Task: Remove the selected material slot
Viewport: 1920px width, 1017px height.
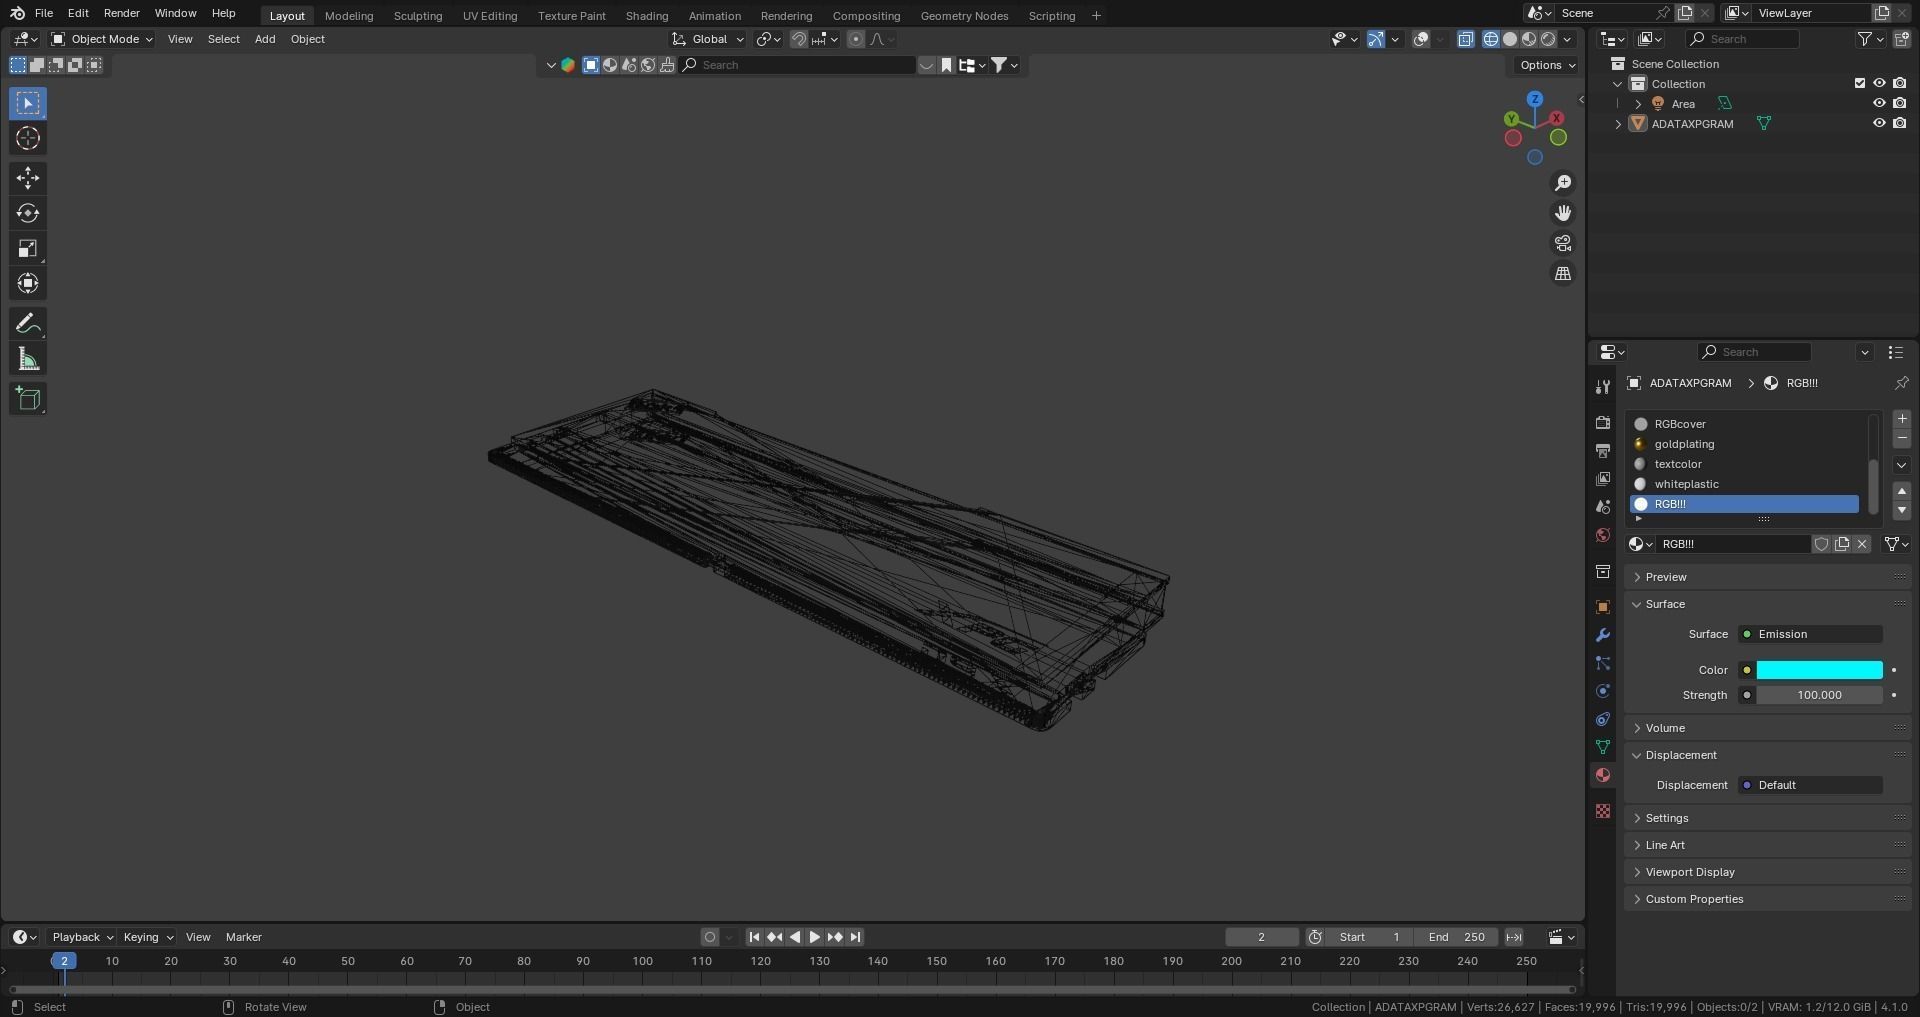Action: point(1902,439)
